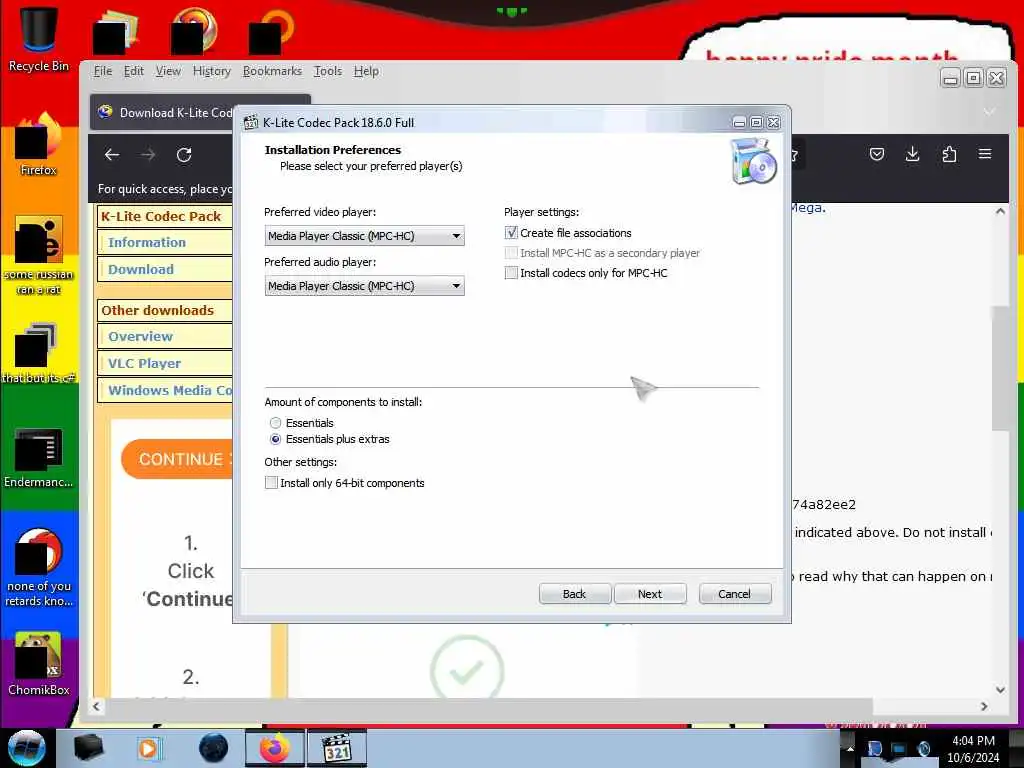Open 'some russian ran a rat' desktop icon

click(39, 255)
